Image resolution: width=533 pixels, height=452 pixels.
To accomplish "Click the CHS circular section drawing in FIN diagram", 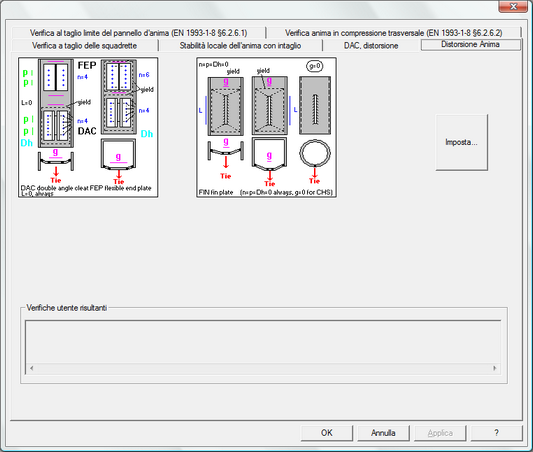I will click(x=315, y=153).
